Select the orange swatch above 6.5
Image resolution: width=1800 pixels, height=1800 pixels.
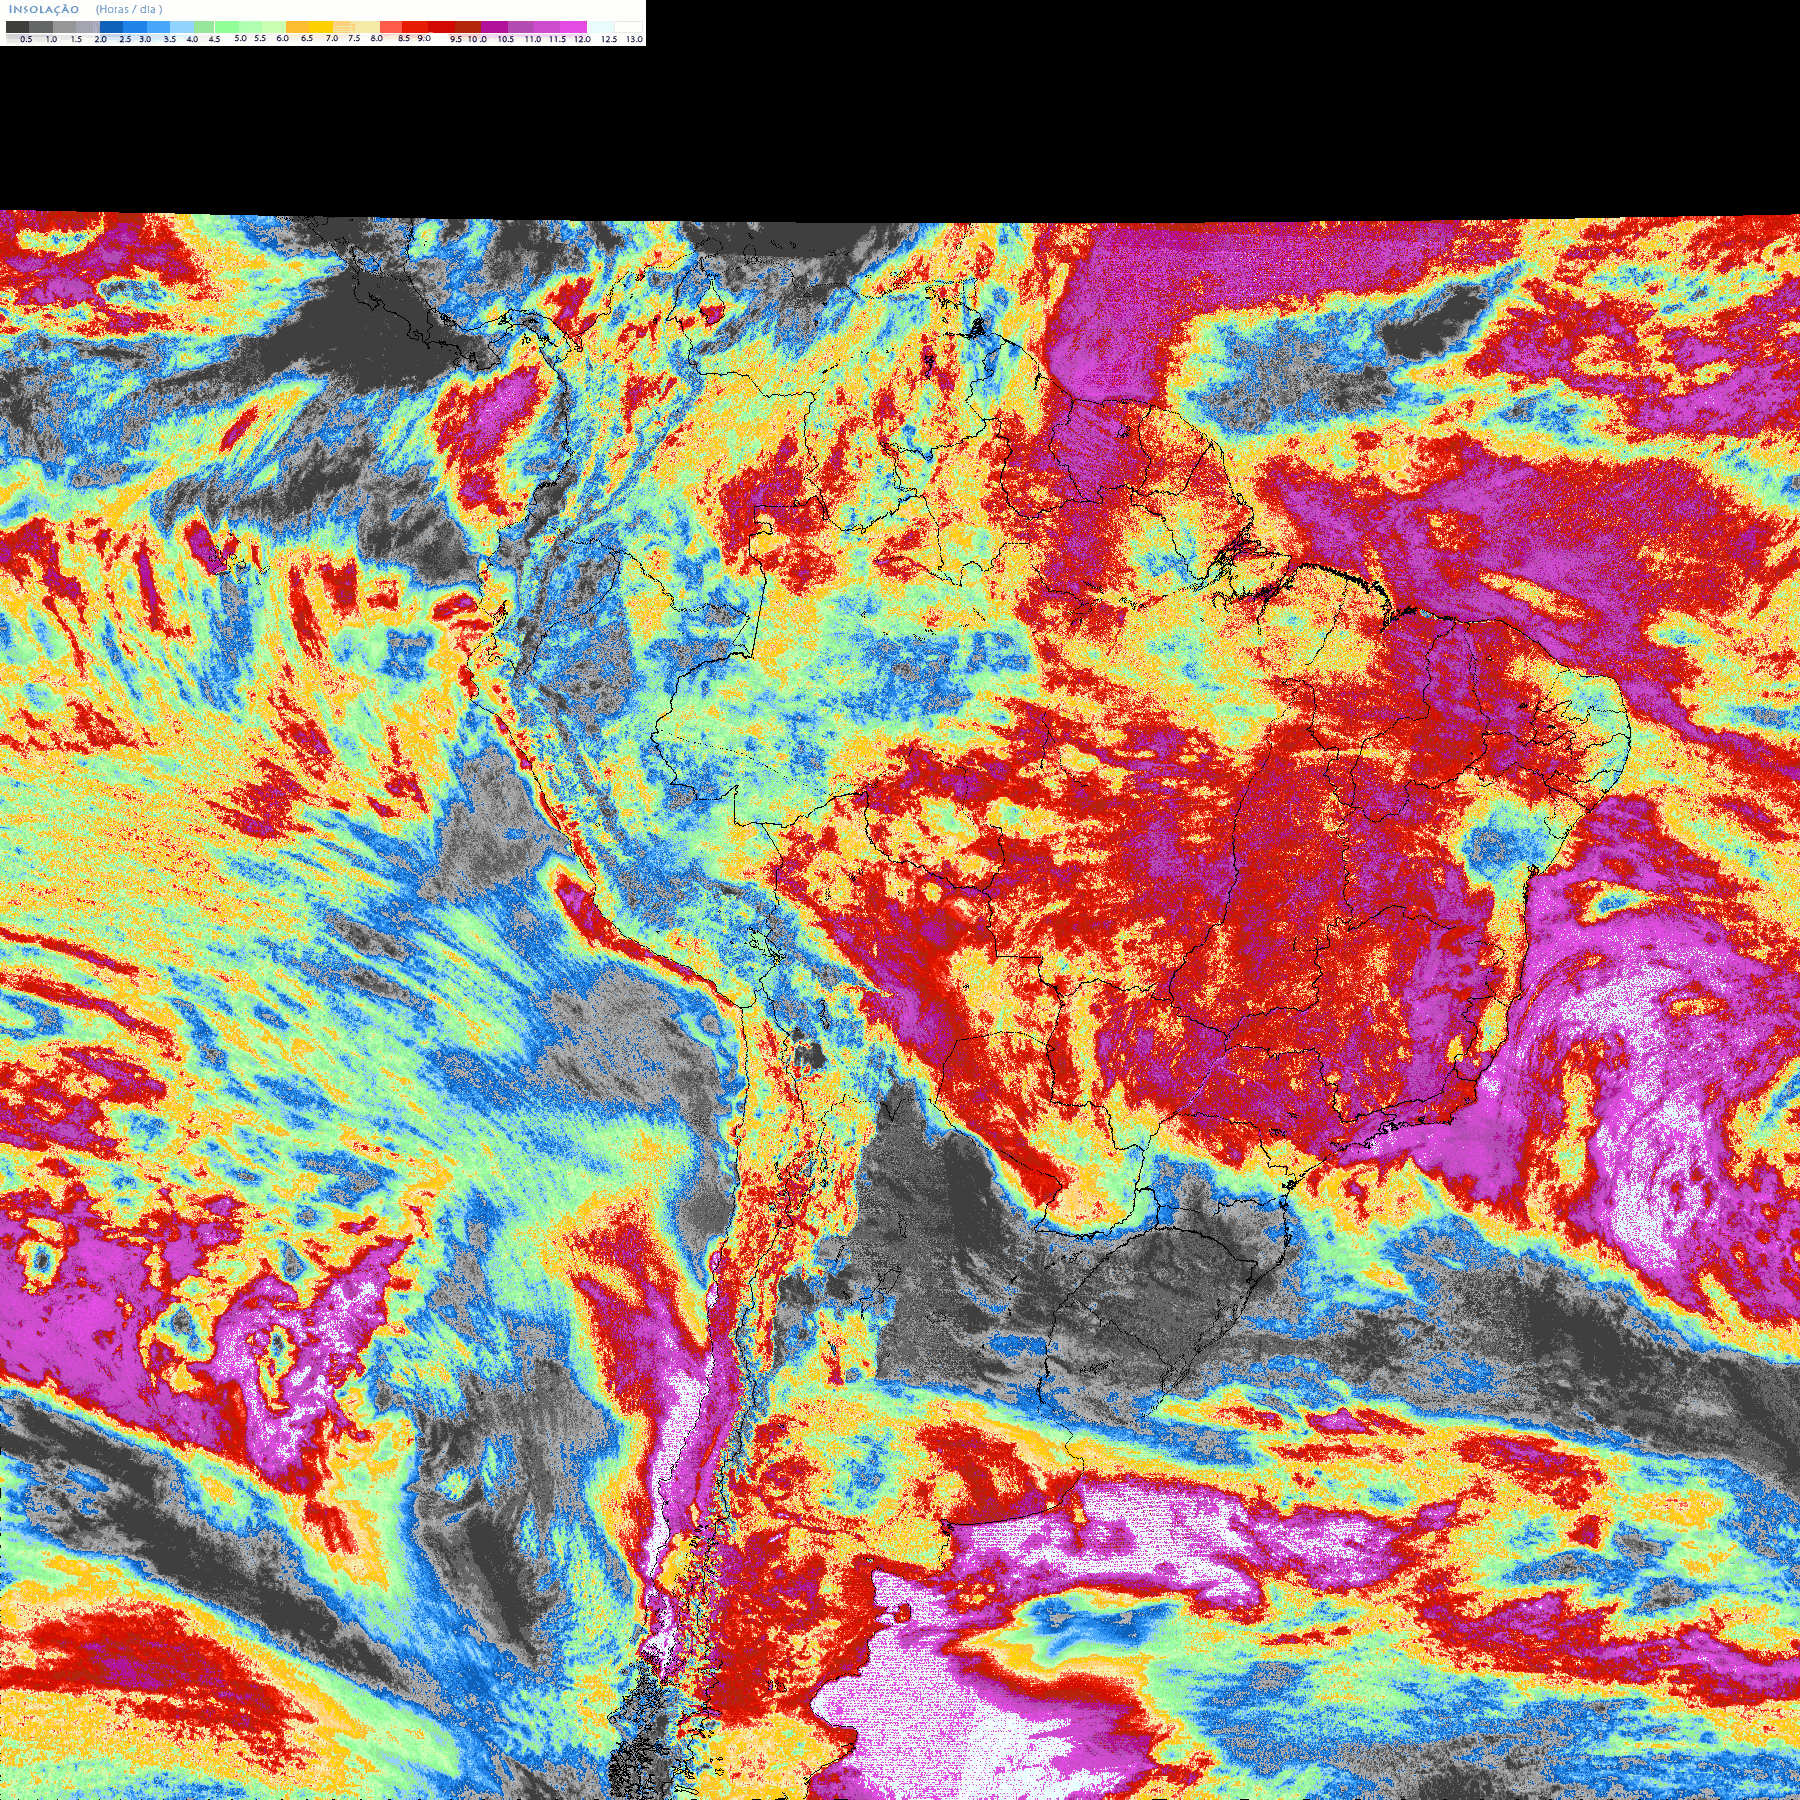[297, 27]
